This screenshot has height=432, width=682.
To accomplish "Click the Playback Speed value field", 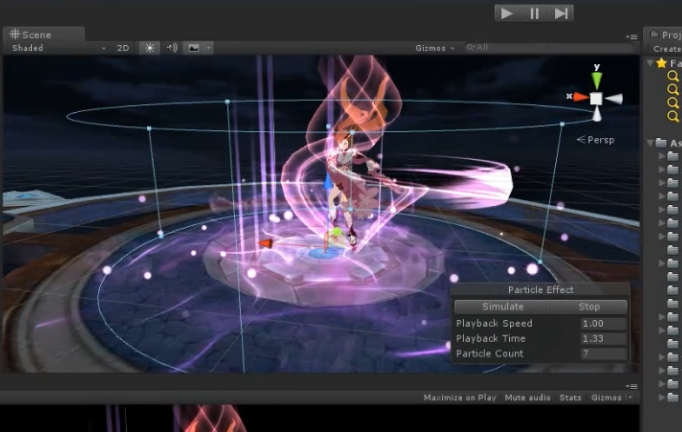I will pyautogui.click(x=603, y=324).
